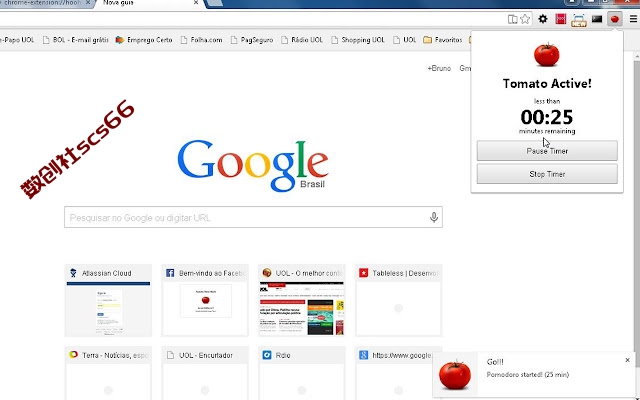Click the Pomodoro started! (25 min) text
The height and width of the screenshot is (400, 640).
click(x=528, y=375)
